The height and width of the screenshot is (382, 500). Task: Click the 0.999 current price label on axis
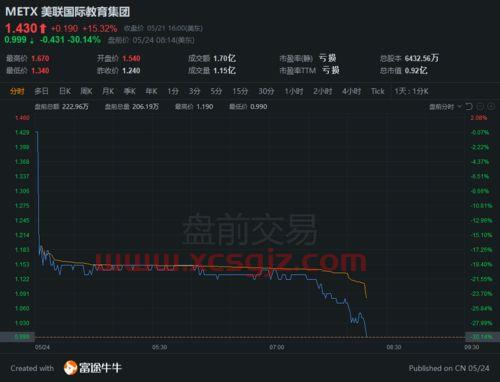(22, 337)
